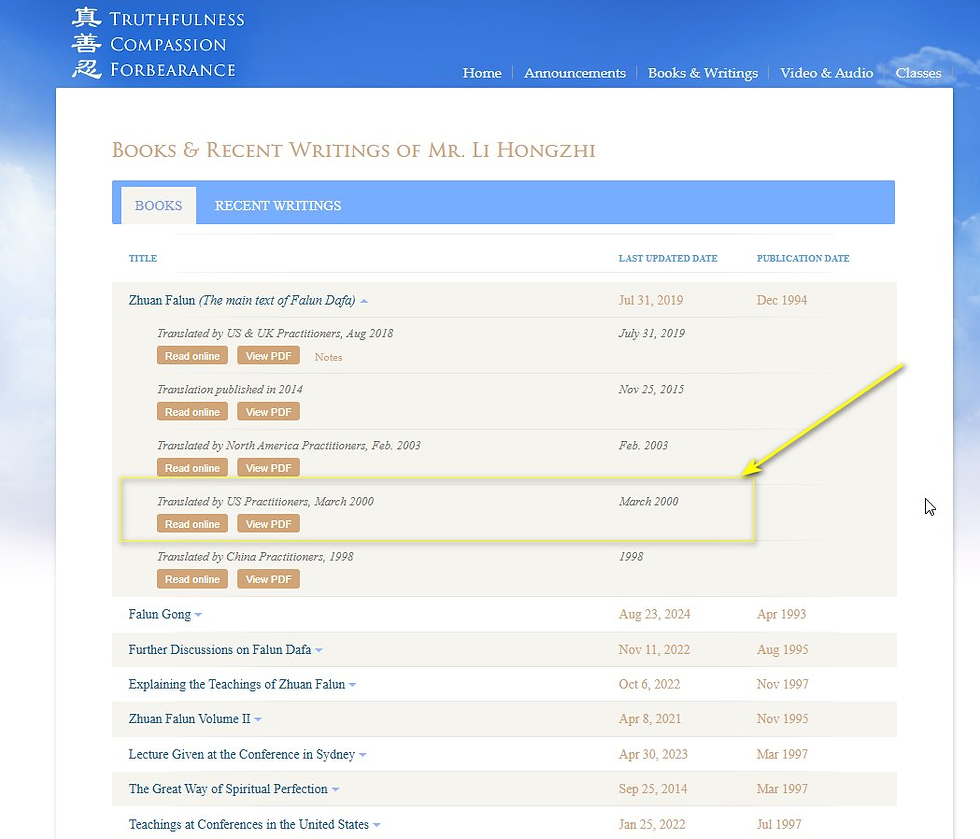
Task: Click the Apr 30, 2023 updated date
Action: (x=653, y=754)
